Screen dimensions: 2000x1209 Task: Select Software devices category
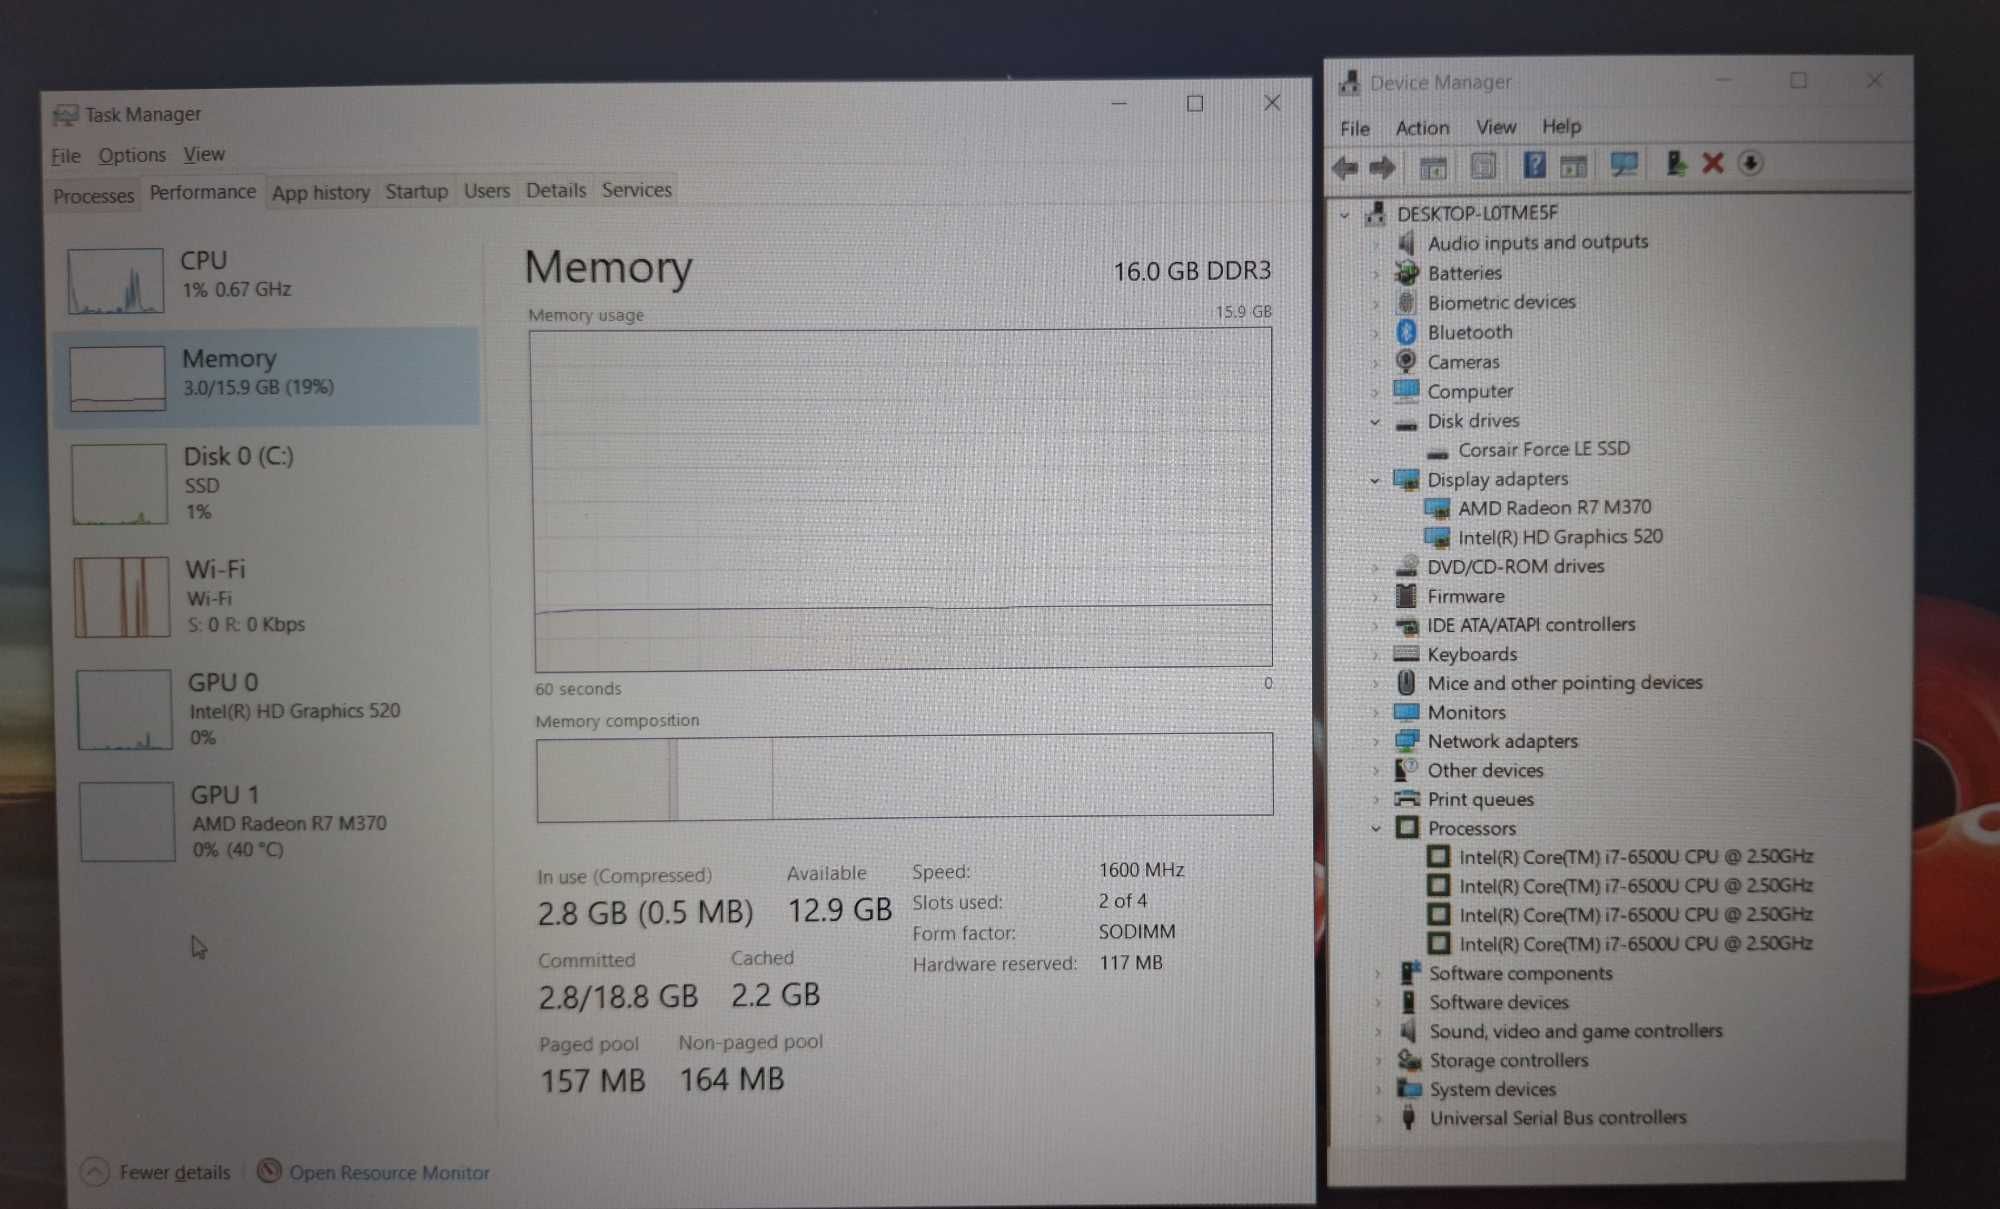(x=1498, y=1002)
